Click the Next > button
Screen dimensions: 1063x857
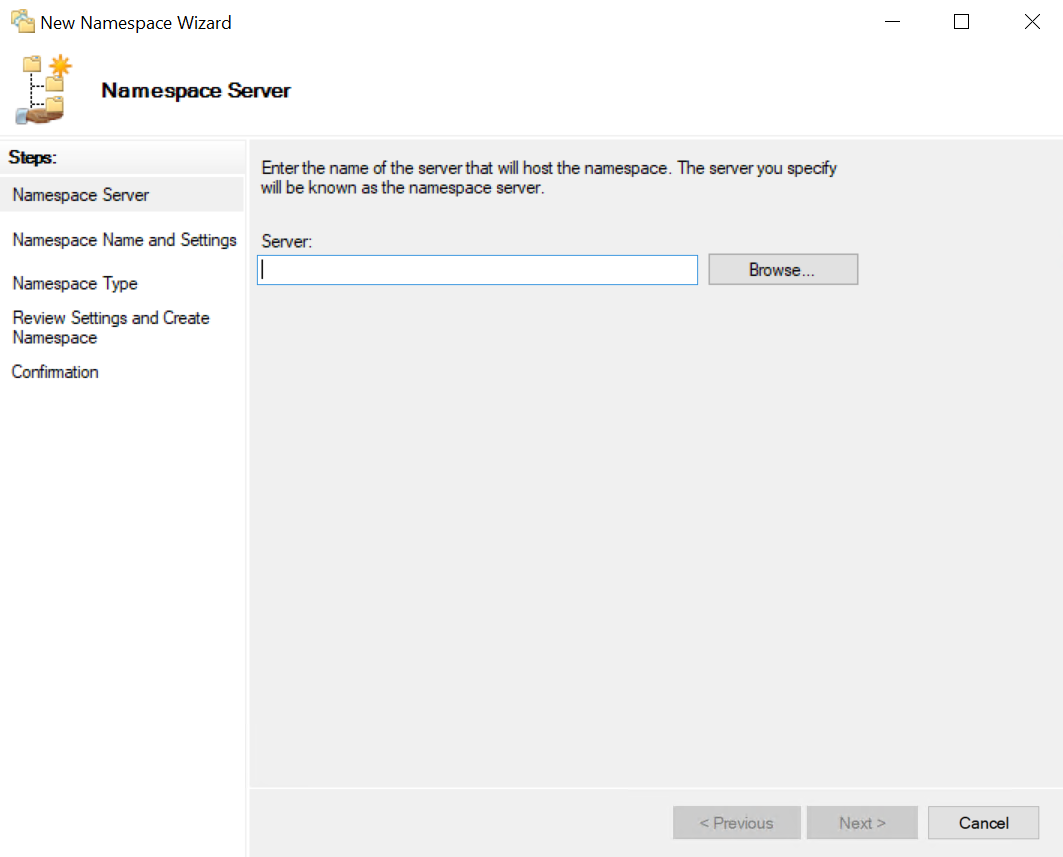click(862, 823)
